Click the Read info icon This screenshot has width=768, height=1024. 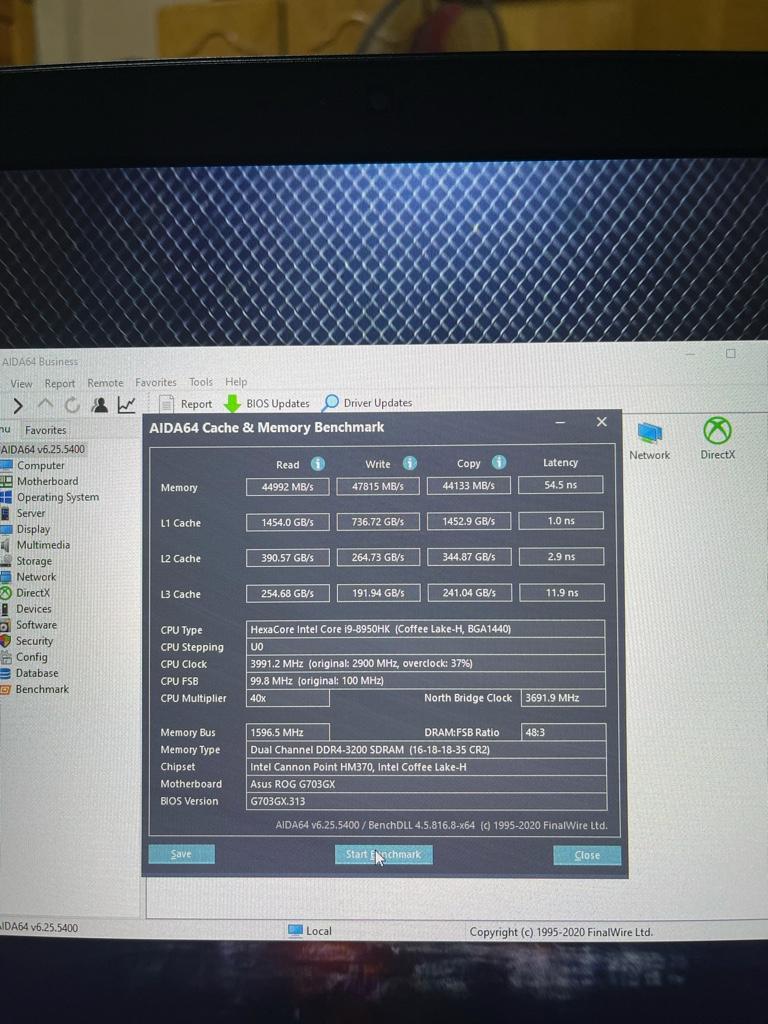(317, 464)
